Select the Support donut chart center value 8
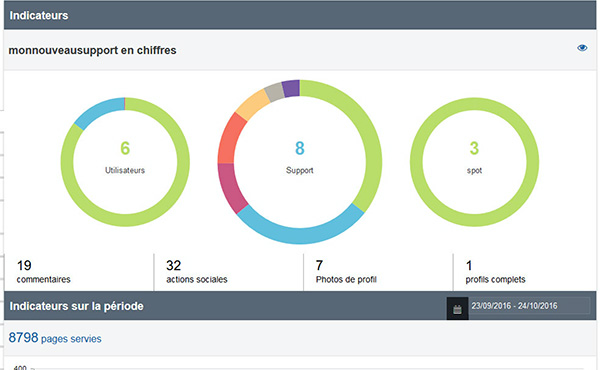600x370 pixels. click(300, 148)
